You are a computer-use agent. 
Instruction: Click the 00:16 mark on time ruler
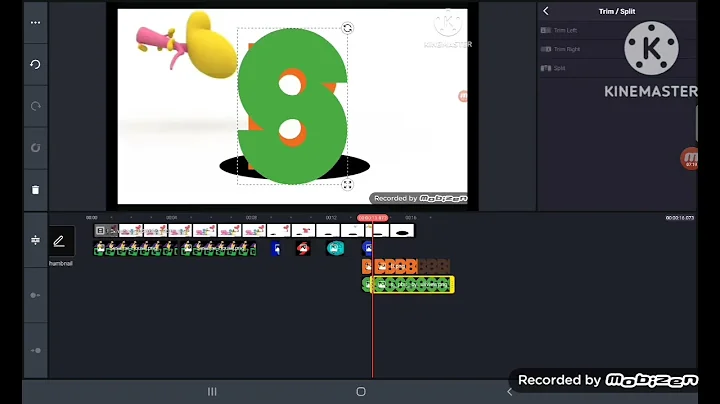(411, 218)
